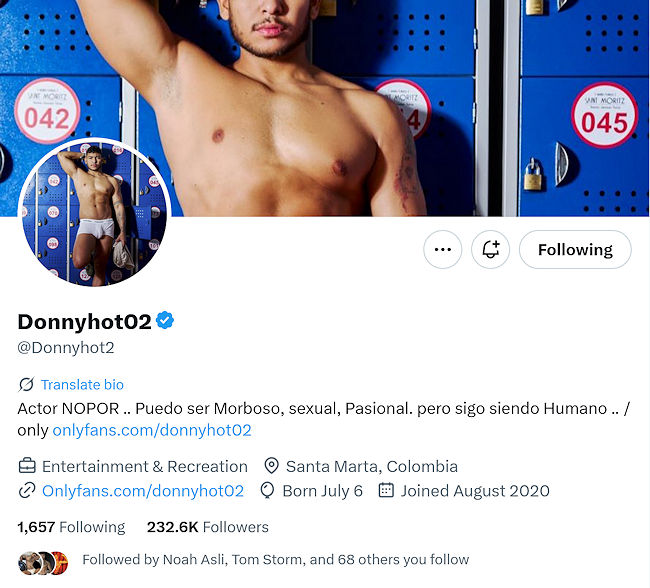Open the Onlyfans.com/donnyhot02 website link

pos(143,491)
